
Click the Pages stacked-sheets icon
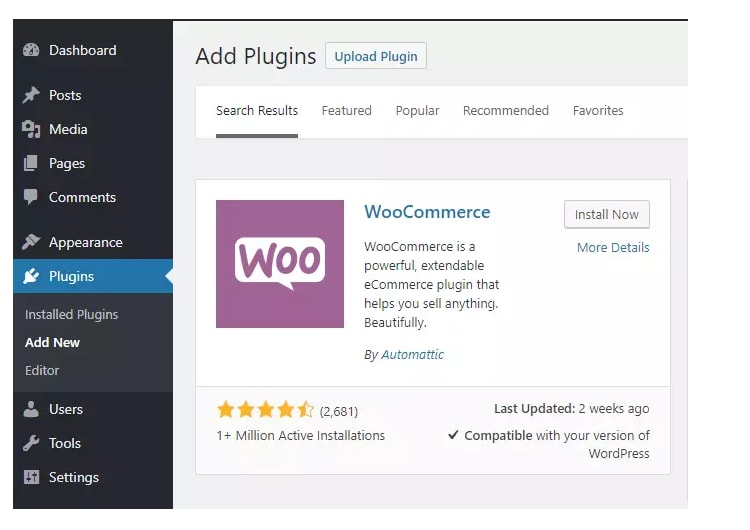coord(31,163)
